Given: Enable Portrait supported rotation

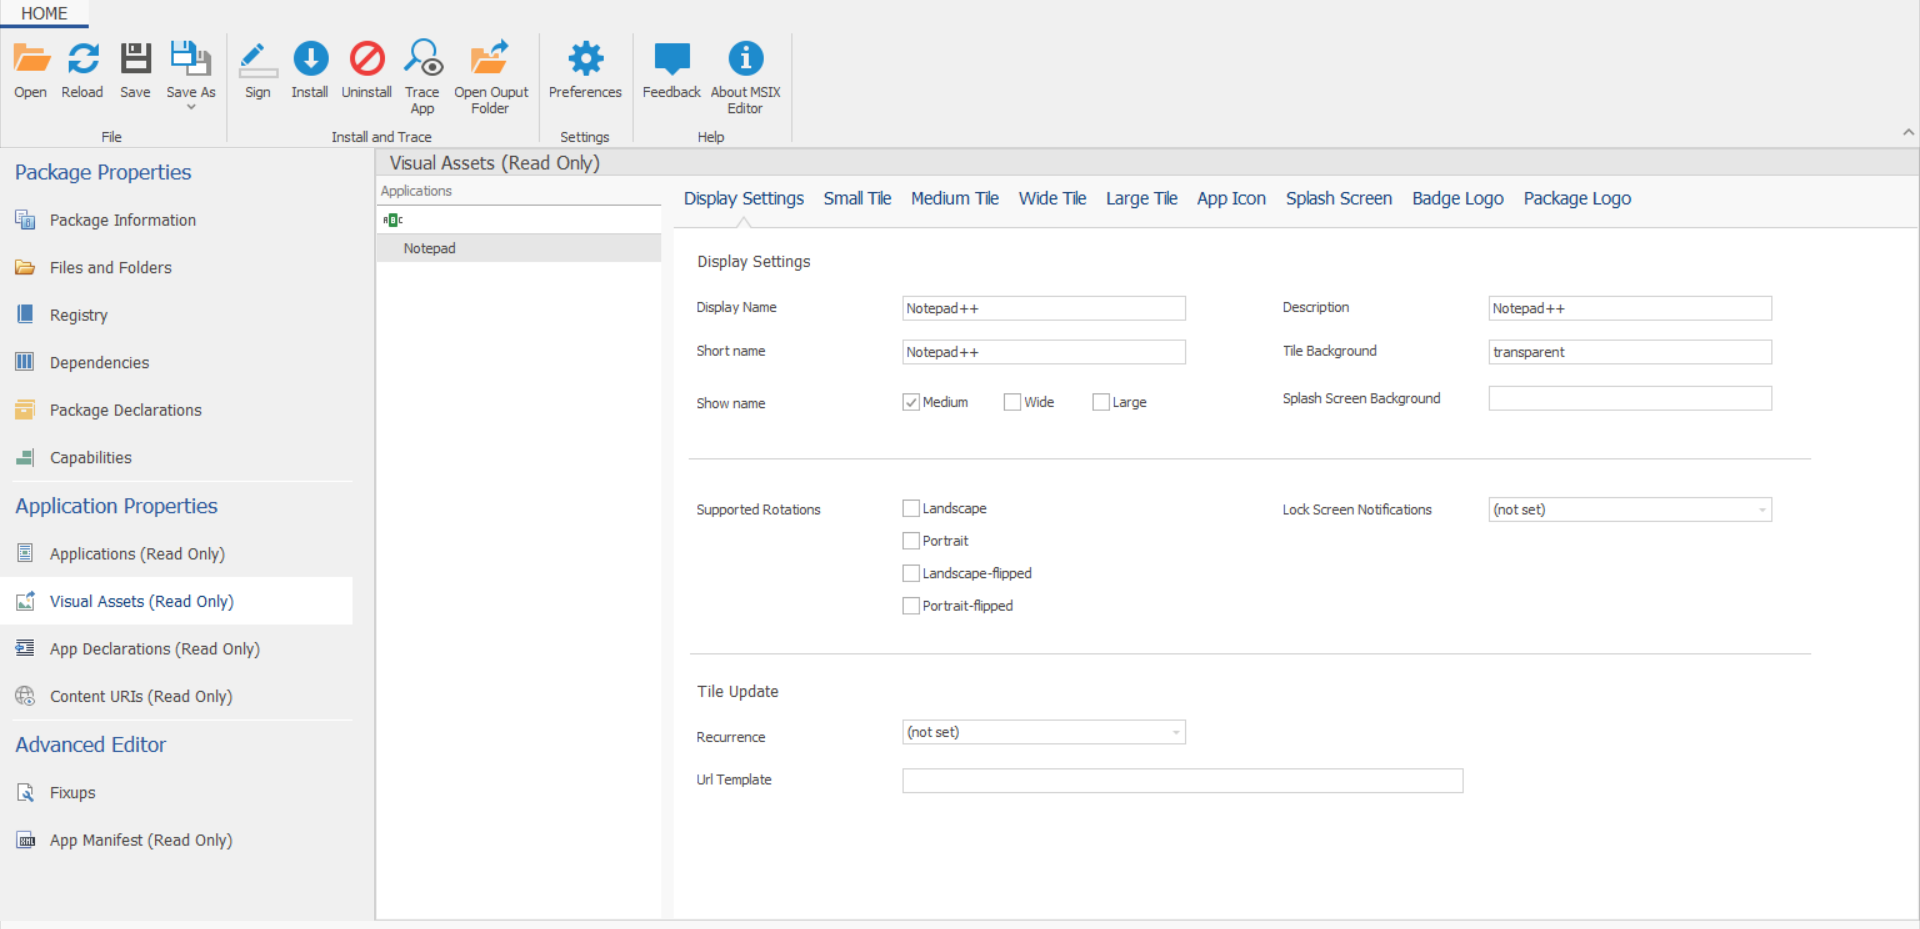Looking at the screenshot, I should pos(911,541).
